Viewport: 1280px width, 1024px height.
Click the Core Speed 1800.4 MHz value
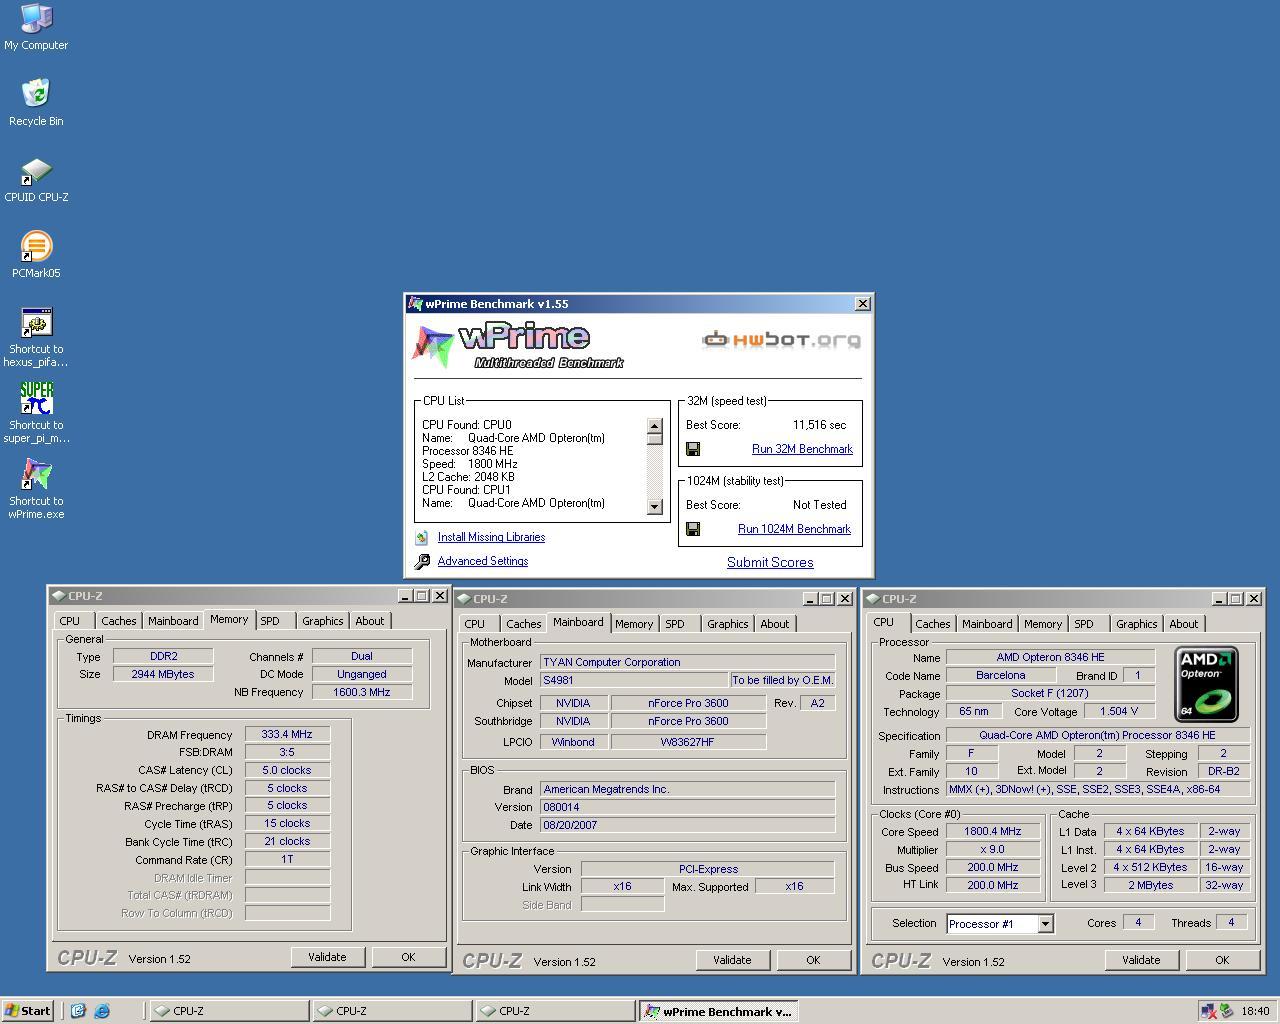993,831
